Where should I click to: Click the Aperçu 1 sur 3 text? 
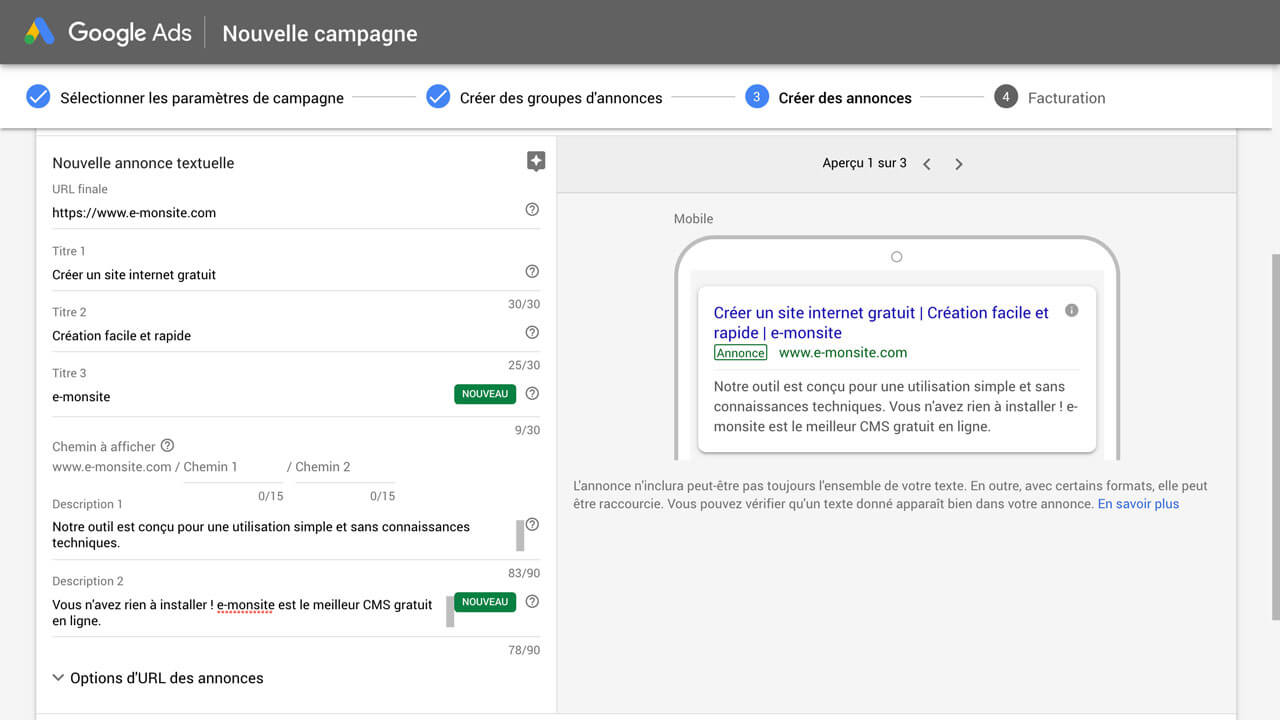click(x=864, y=163)
